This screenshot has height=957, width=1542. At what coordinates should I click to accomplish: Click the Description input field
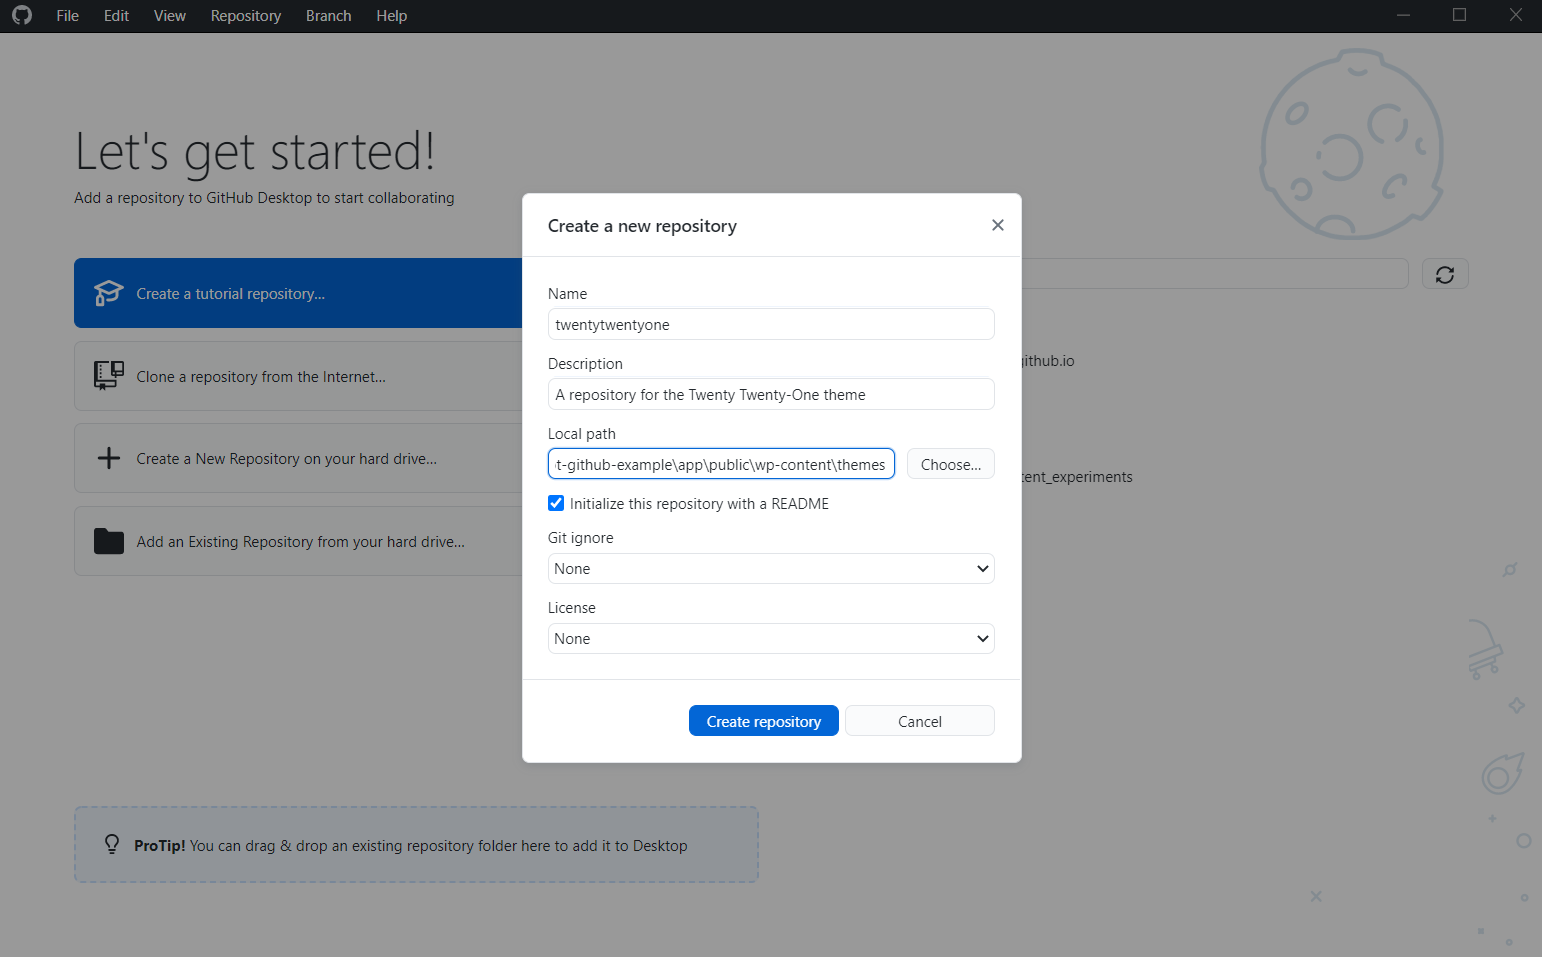coord(771,394)
